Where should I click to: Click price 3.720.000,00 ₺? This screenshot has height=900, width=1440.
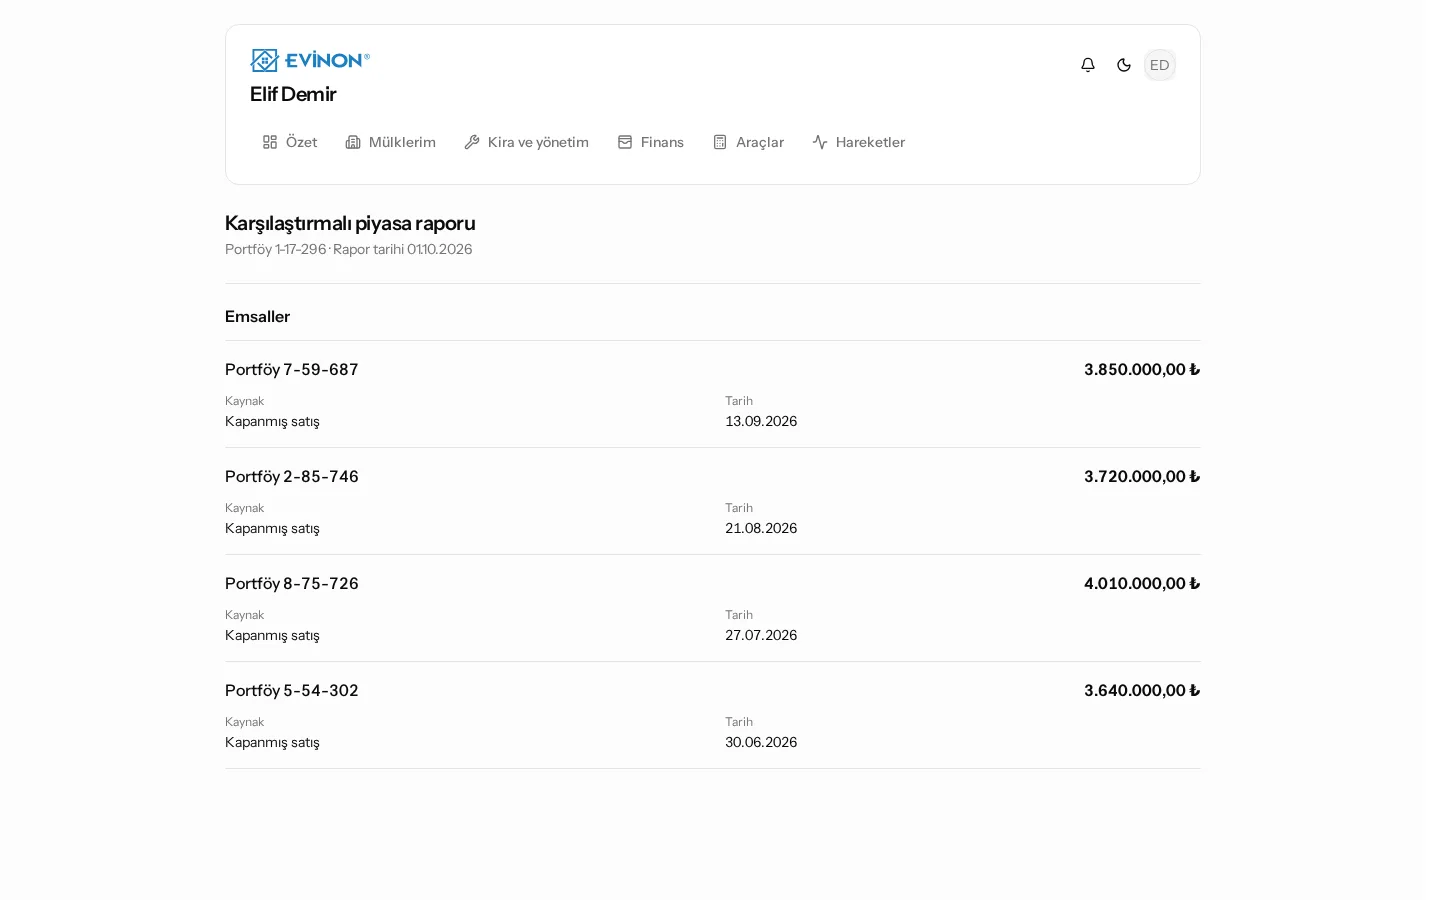tap(1142, 477)
